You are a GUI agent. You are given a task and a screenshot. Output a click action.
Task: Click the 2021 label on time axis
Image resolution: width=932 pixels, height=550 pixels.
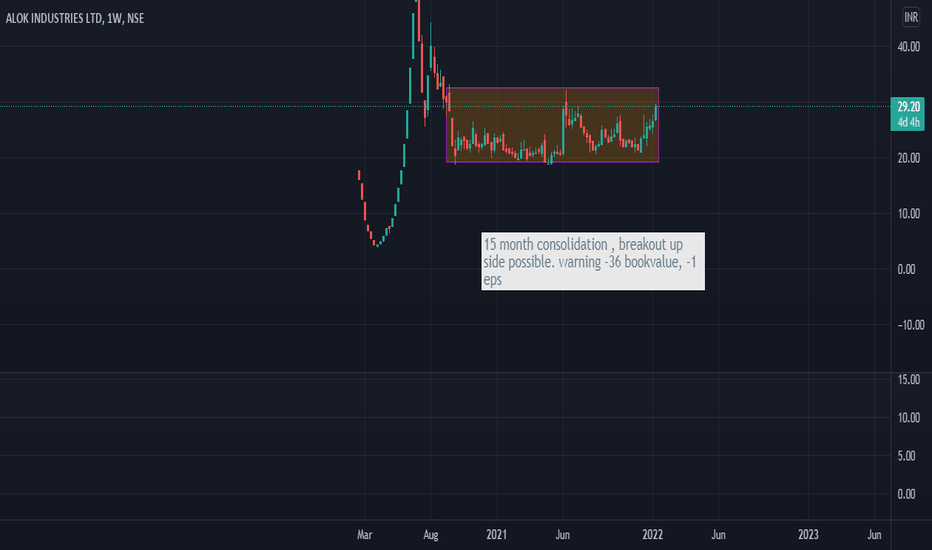click(496, 535)
